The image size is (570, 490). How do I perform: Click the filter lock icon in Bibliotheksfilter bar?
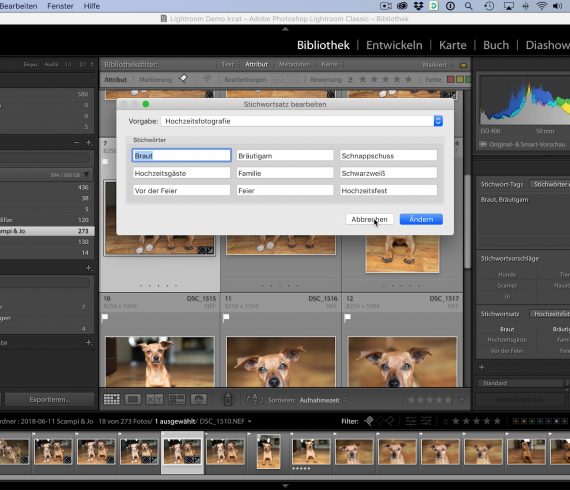[463, 65]
